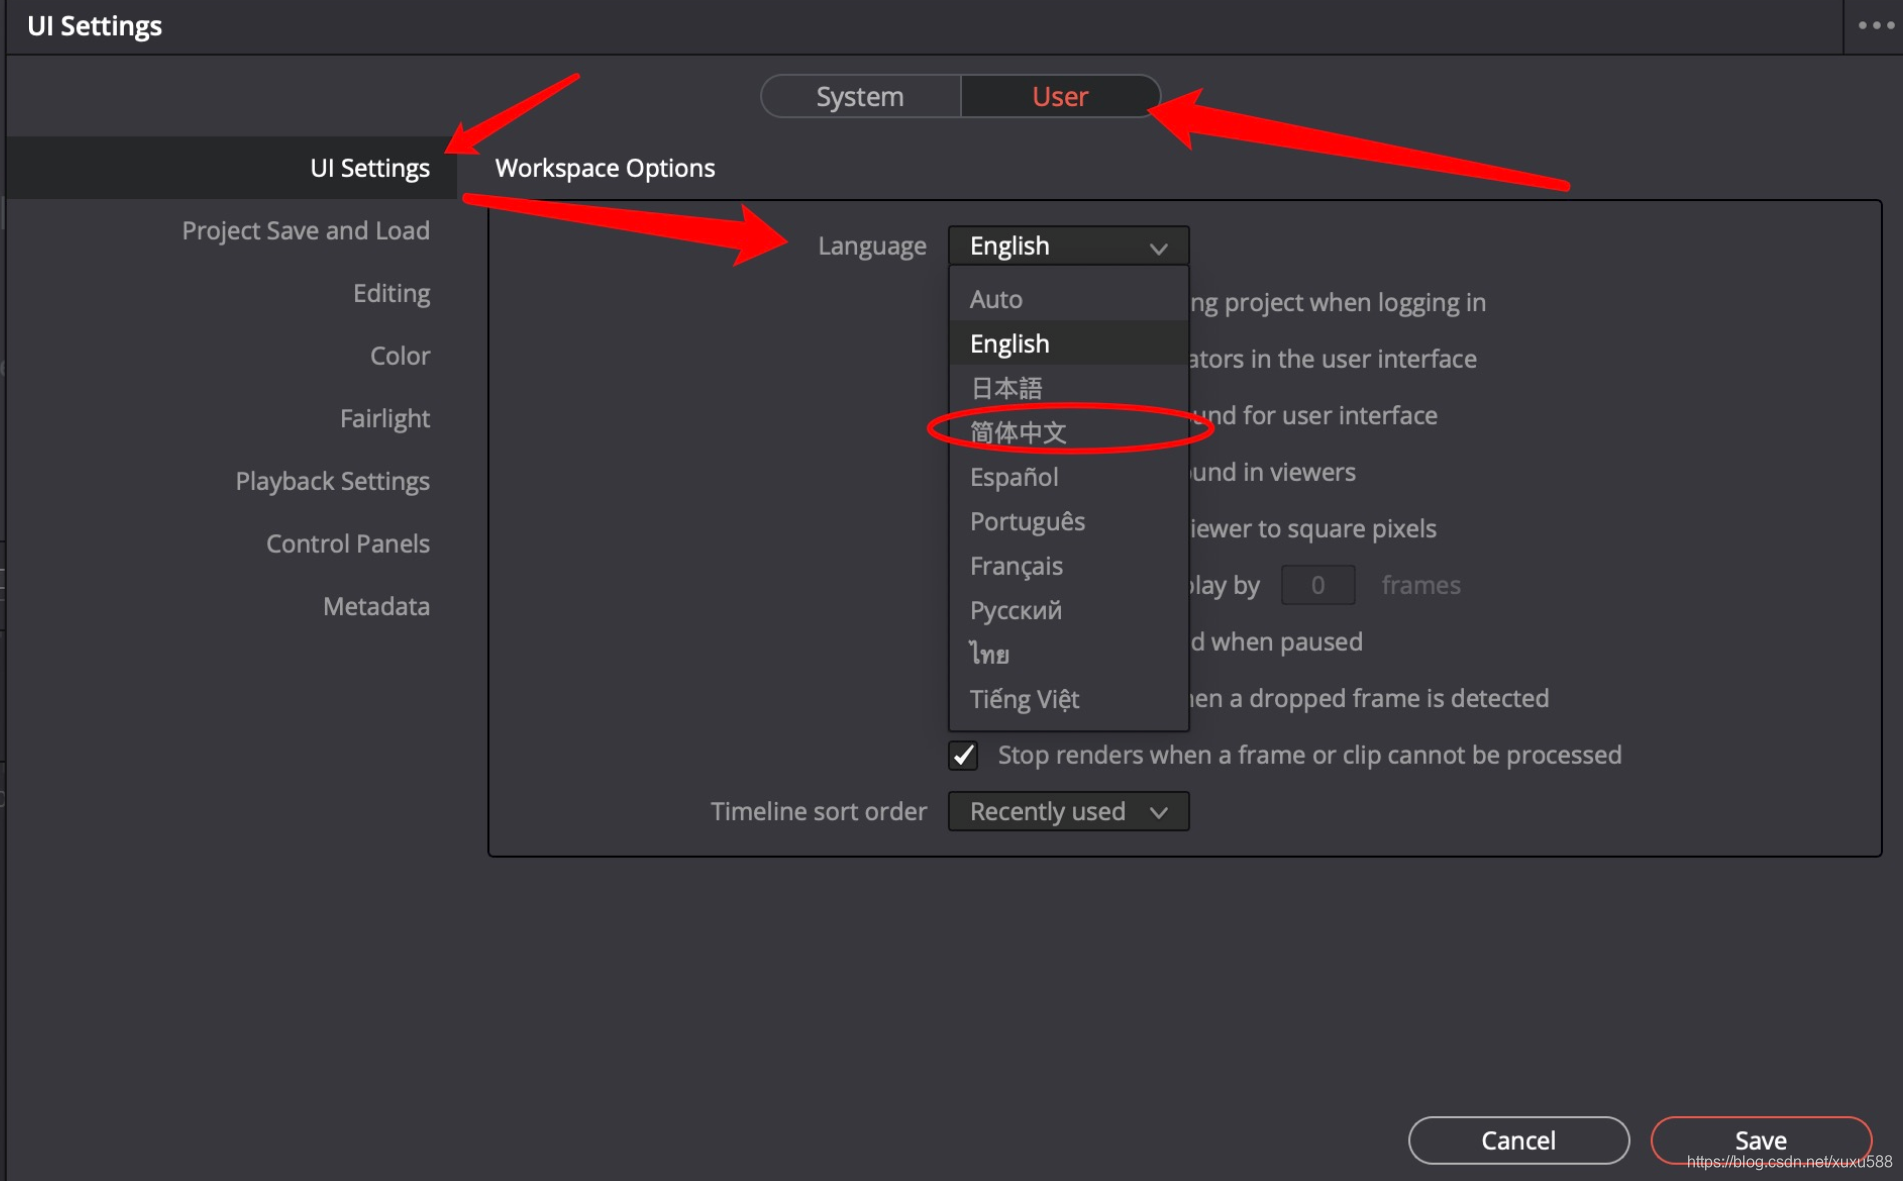Click the delay frames input field
The width and height of the screenshot is (1903, 1181).
point(1318,585)
